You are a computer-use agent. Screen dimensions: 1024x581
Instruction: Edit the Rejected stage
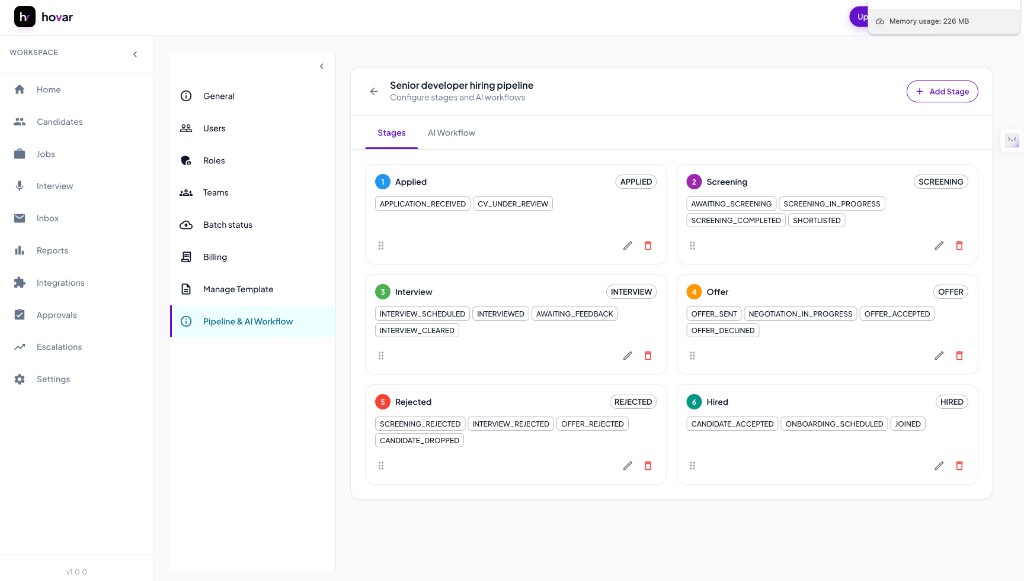(x=628, y=465)
